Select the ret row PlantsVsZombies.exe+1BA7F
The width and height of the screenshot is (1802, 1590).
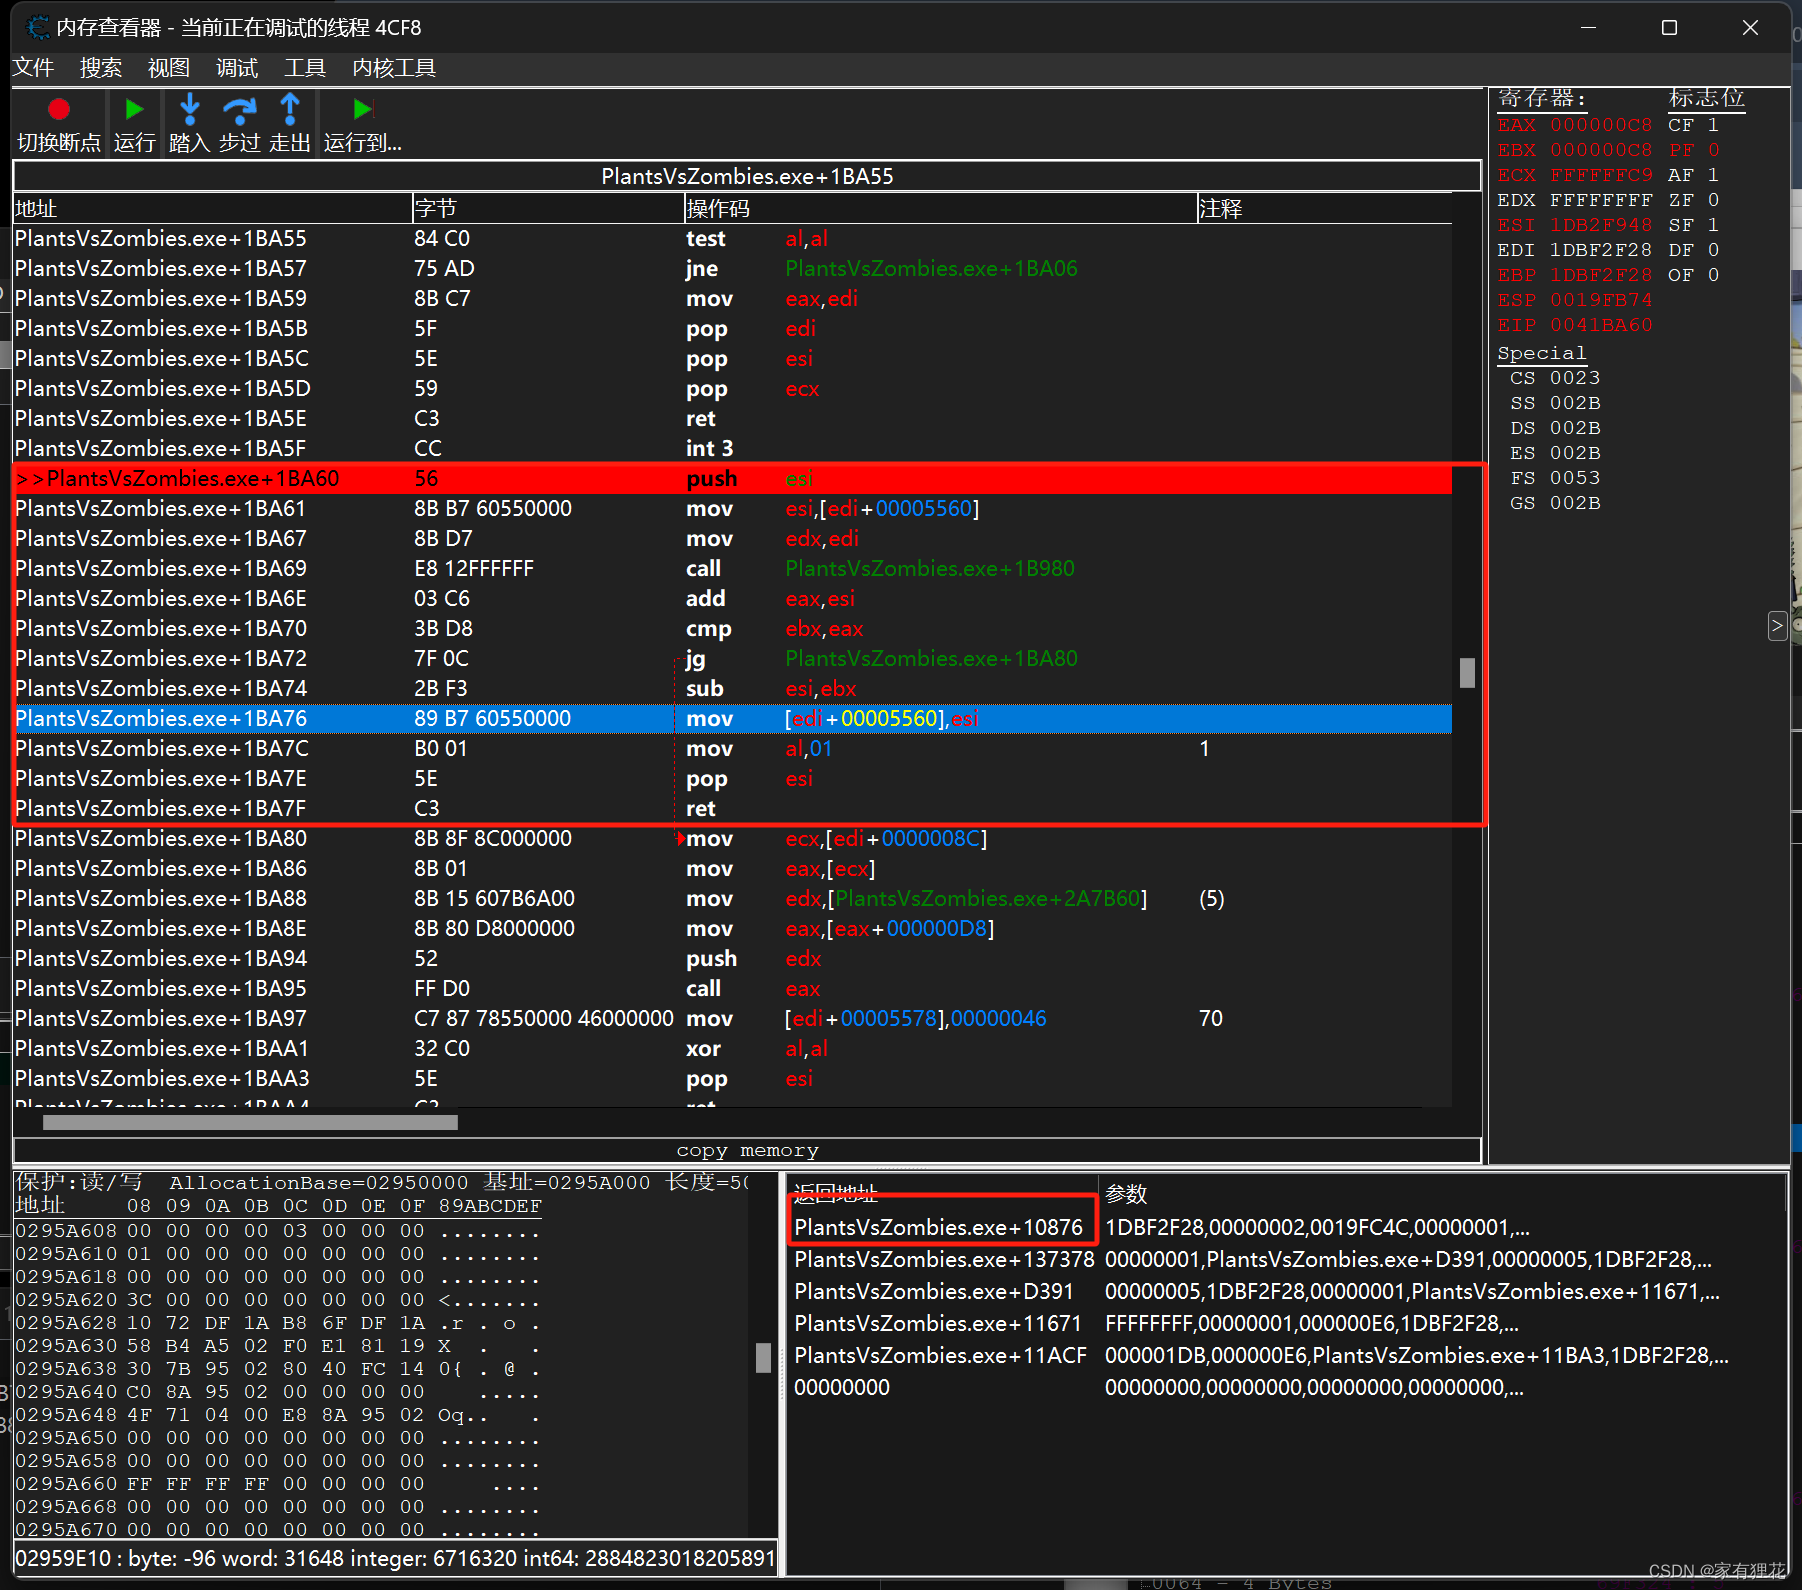pos(733,809)
